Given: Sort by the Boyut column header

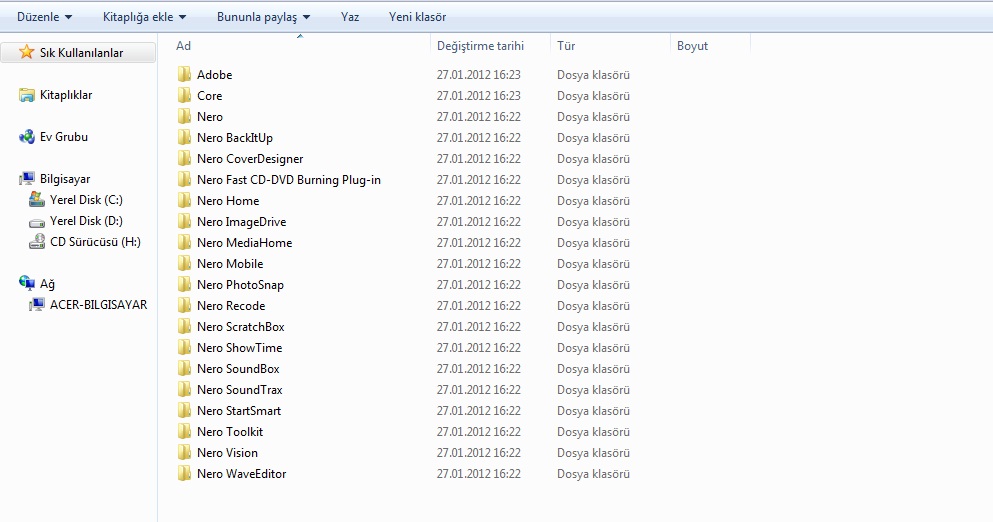Looking at the screenshot, I should tap(692, 46).
